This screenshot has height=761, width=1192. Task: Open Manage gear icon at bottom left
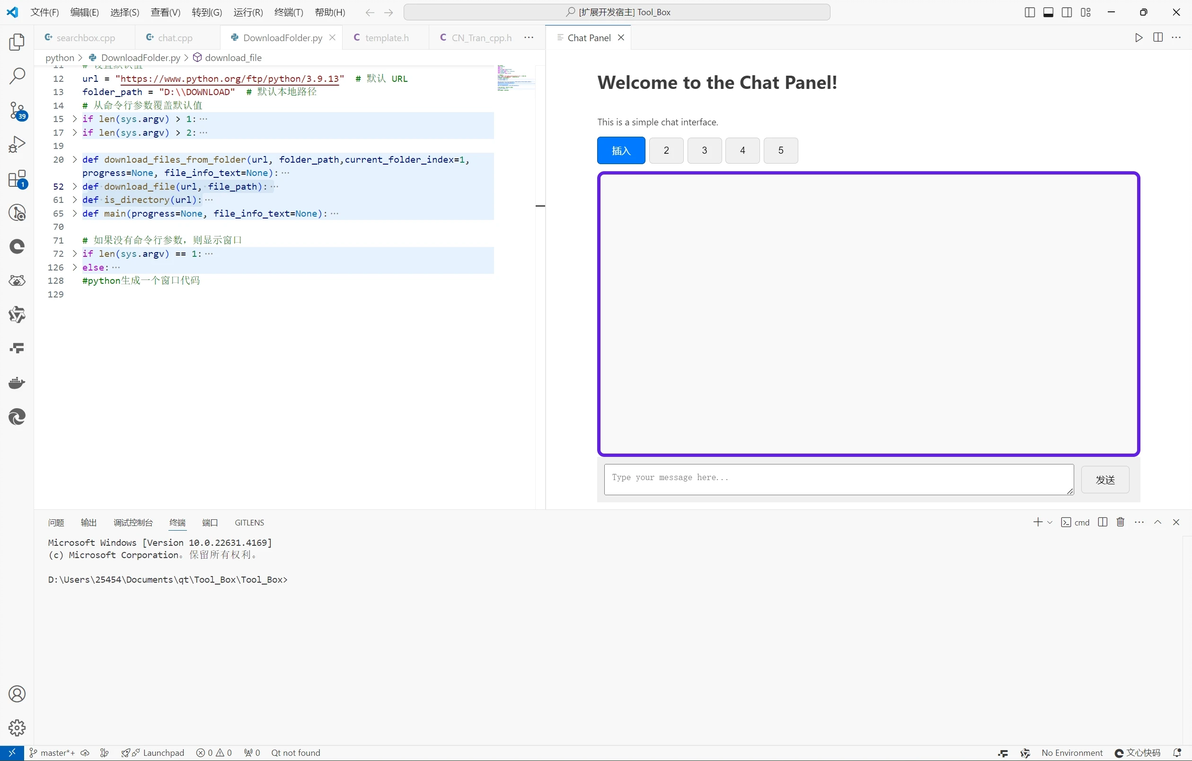[17, 728]
